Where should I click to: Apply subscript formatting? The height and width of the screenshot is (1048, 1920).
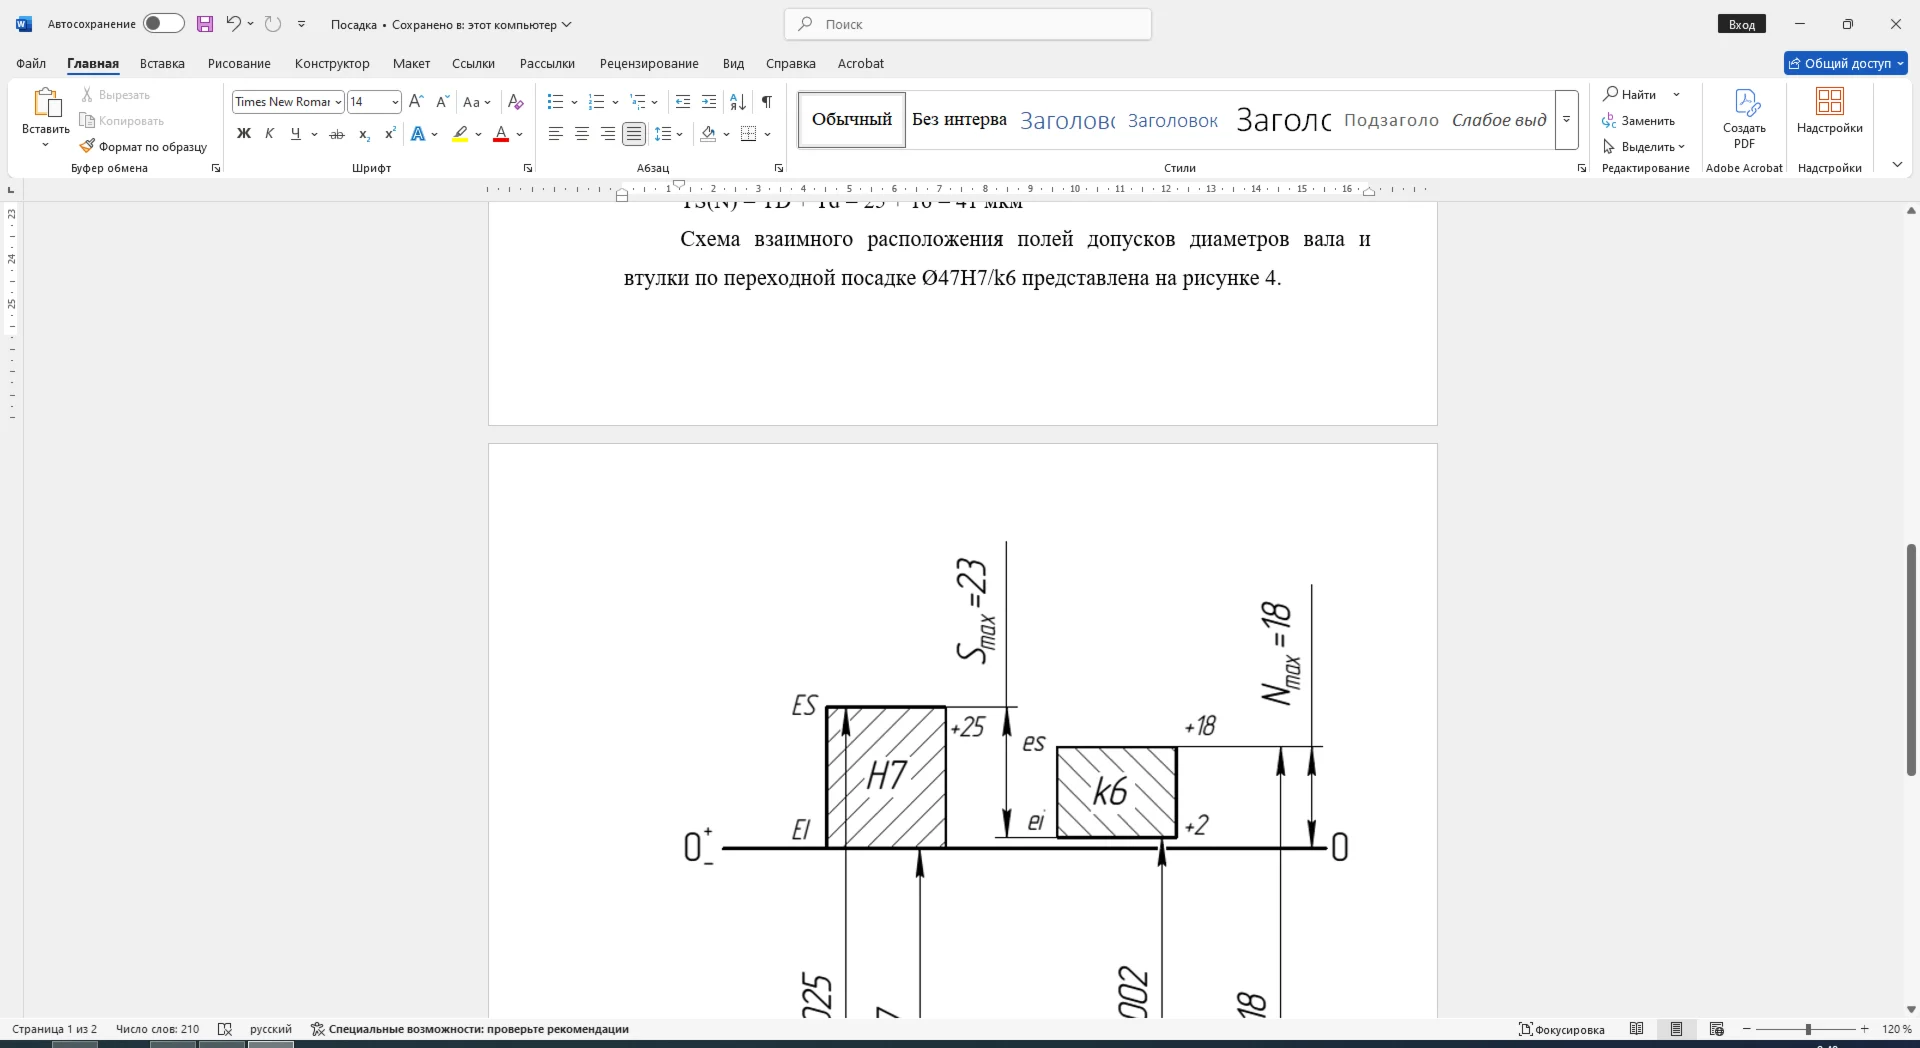pyautogui.click(x=364, y=134)
